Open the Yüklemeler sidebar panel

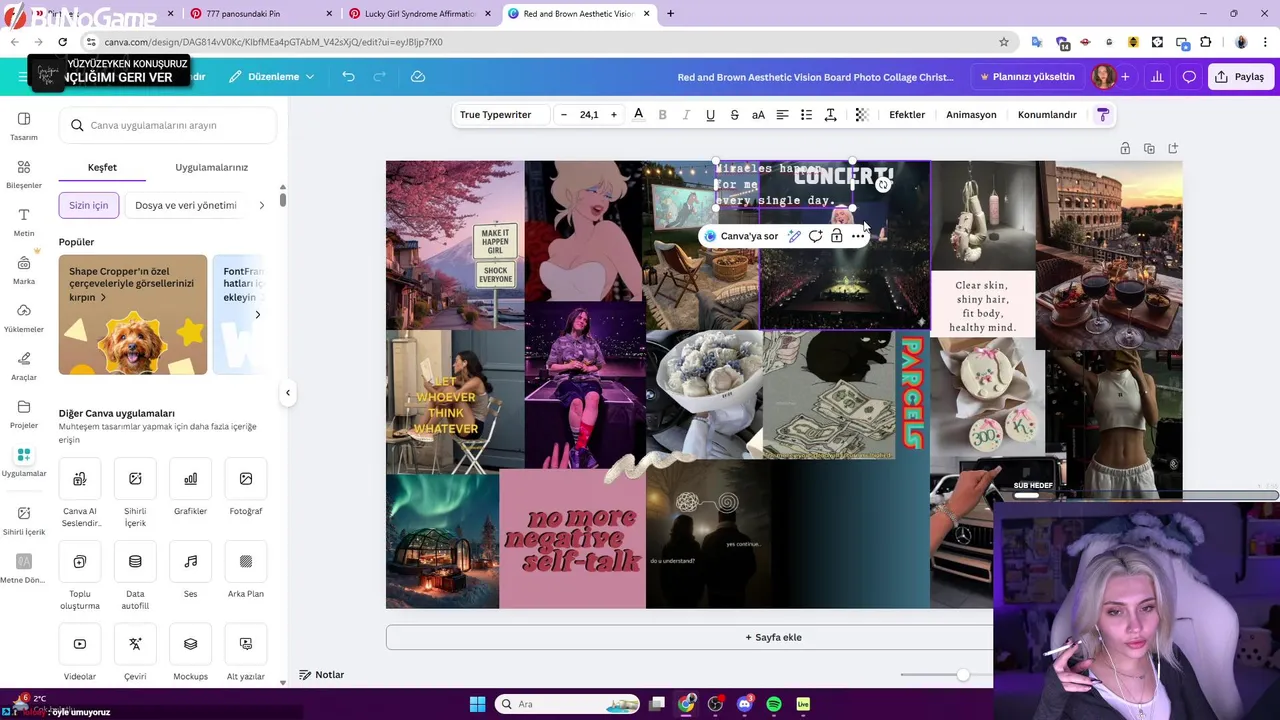pos(24,318)
